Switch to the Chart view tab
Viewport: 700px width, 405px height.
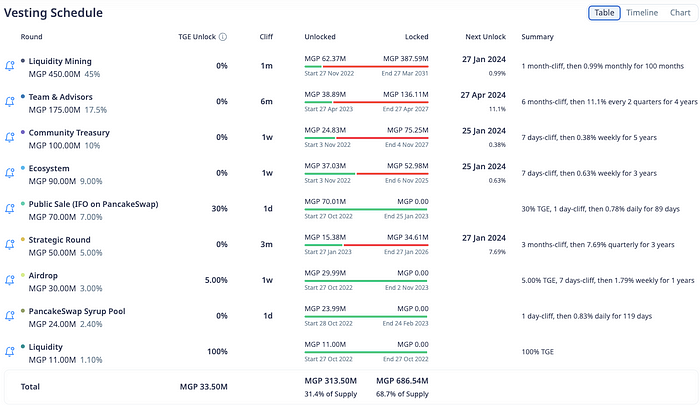(x=679, y=13)
